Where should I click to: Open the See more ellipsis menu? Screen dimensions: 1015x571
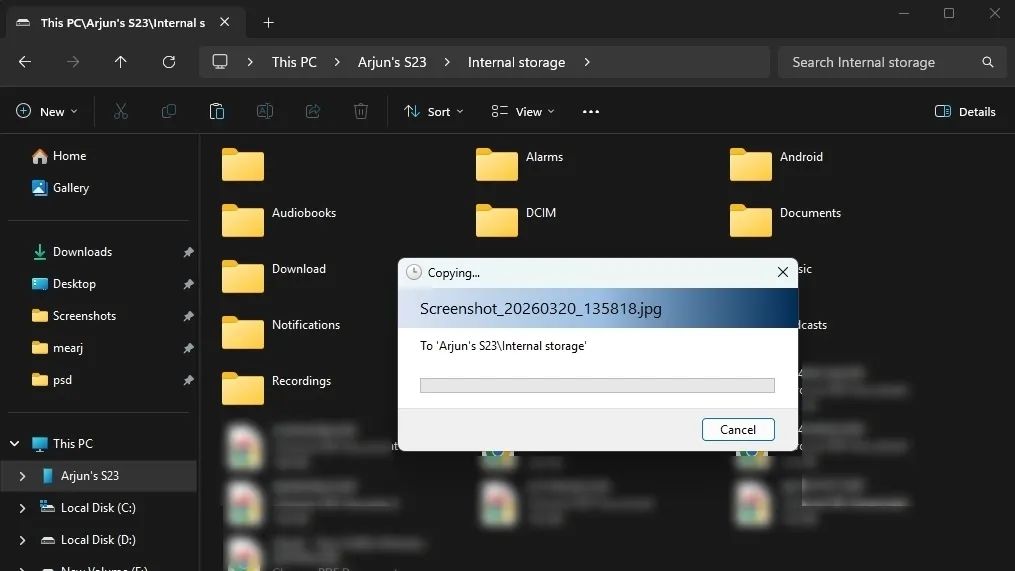click(590, 111)
